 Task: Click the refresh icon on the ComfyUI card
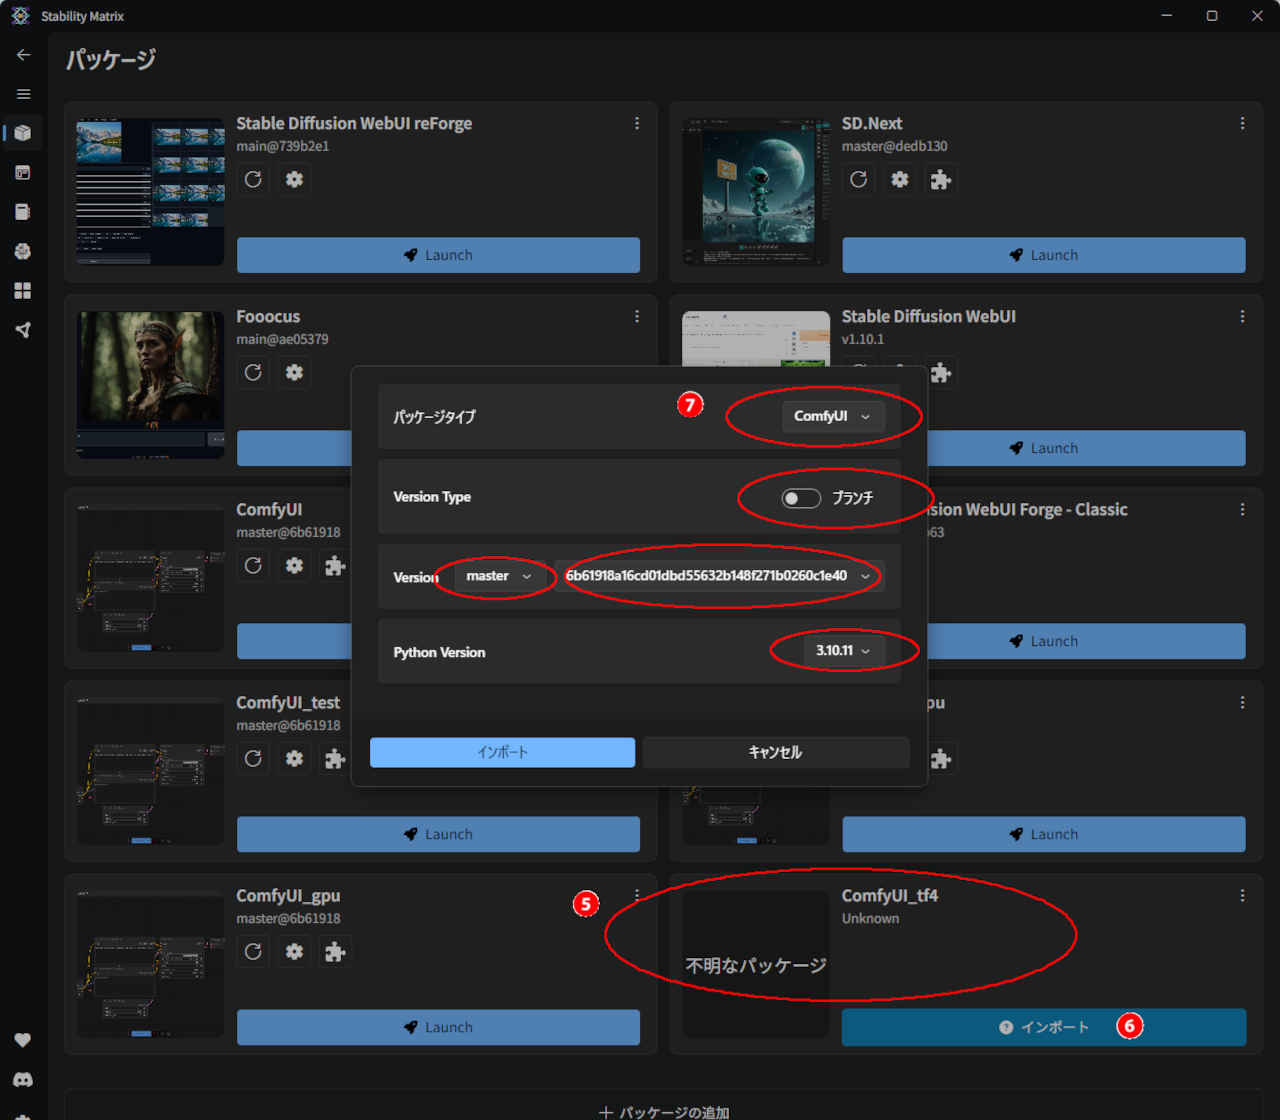(253, 565)
